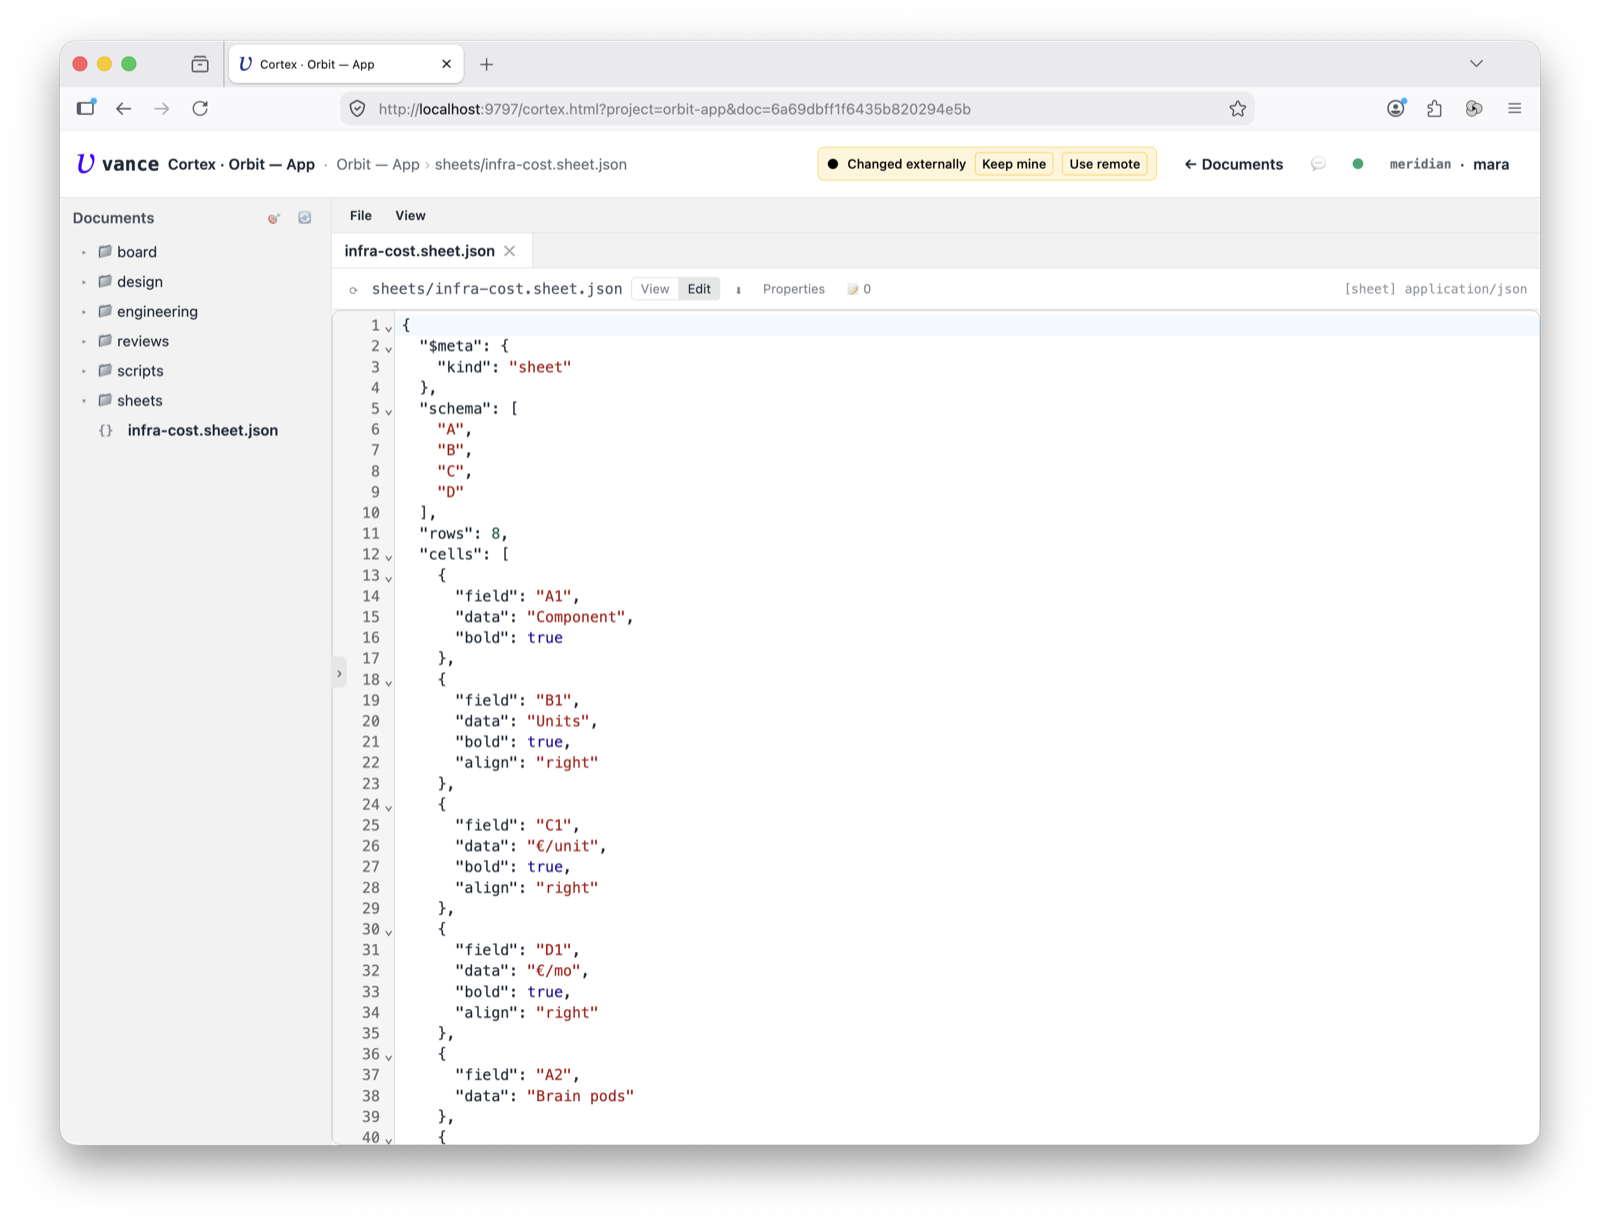
Task: Expand the design folder
Action: [84, 282]
